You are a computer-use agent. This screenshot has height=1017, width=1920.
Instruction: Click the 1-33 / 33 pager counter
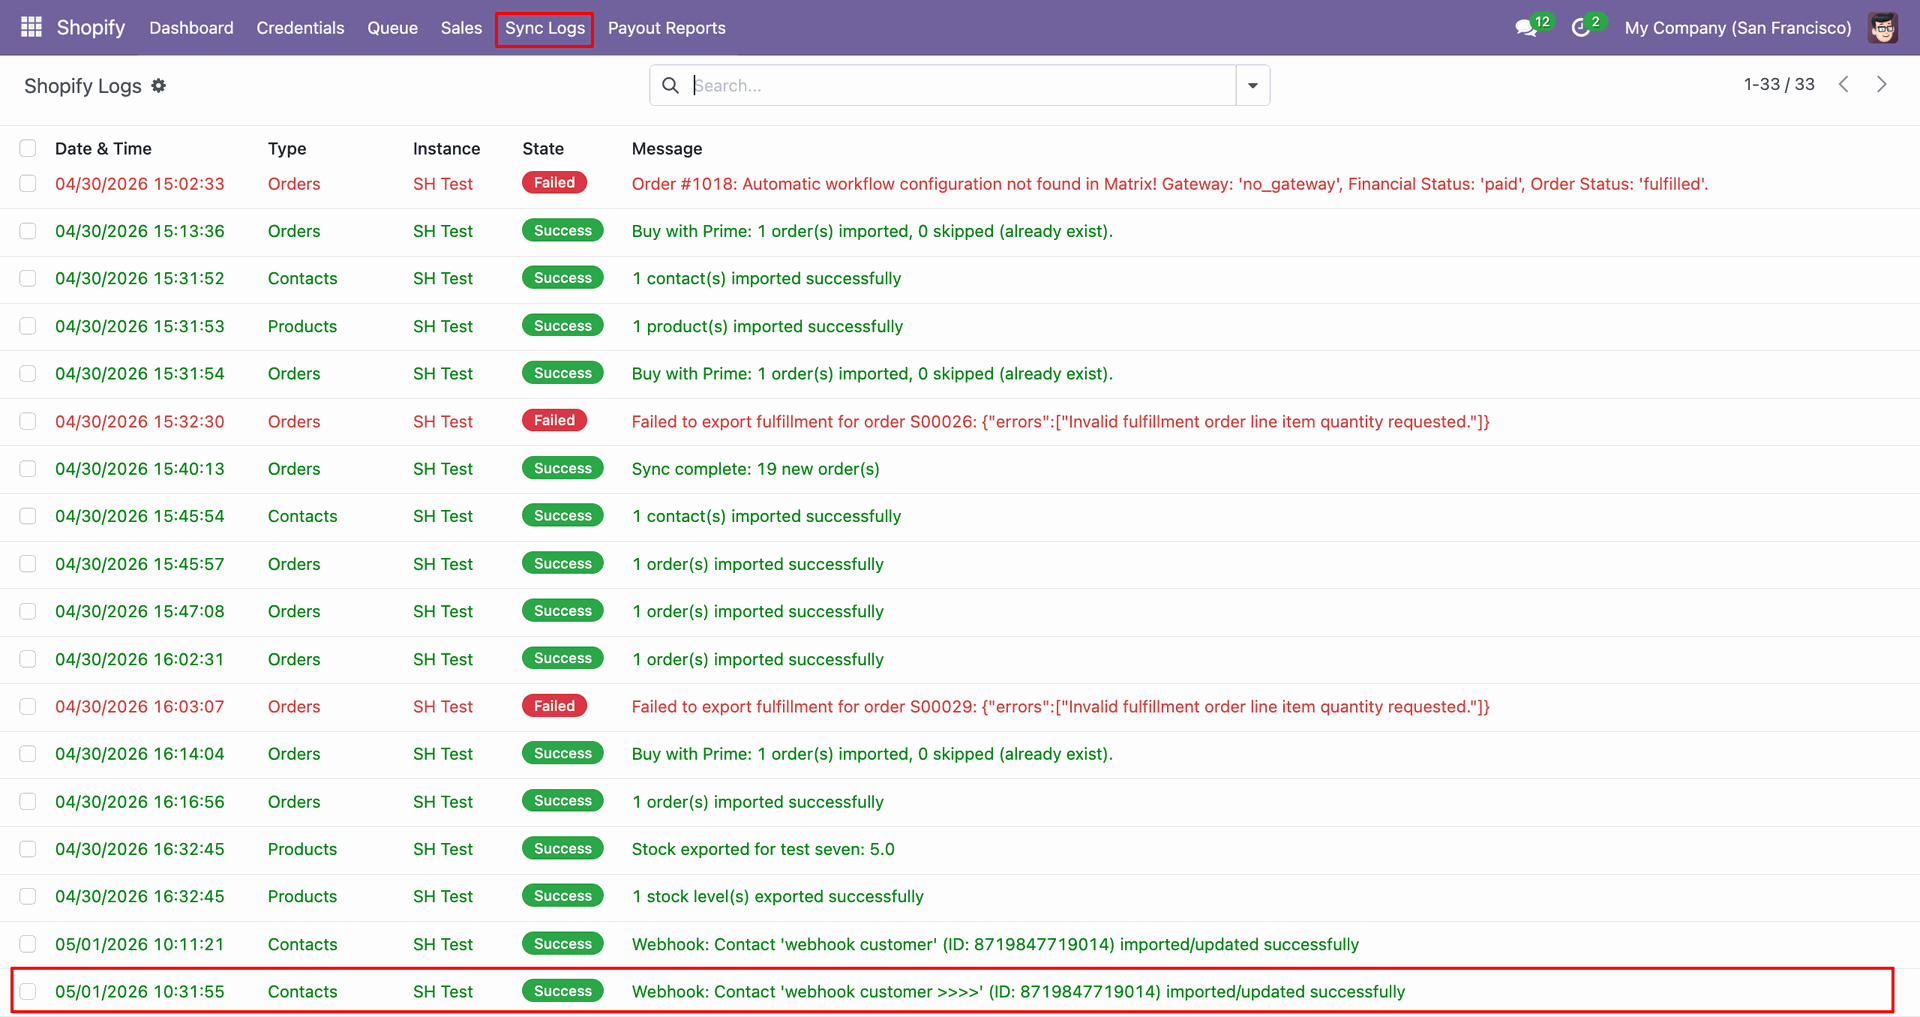(1779, 84)
